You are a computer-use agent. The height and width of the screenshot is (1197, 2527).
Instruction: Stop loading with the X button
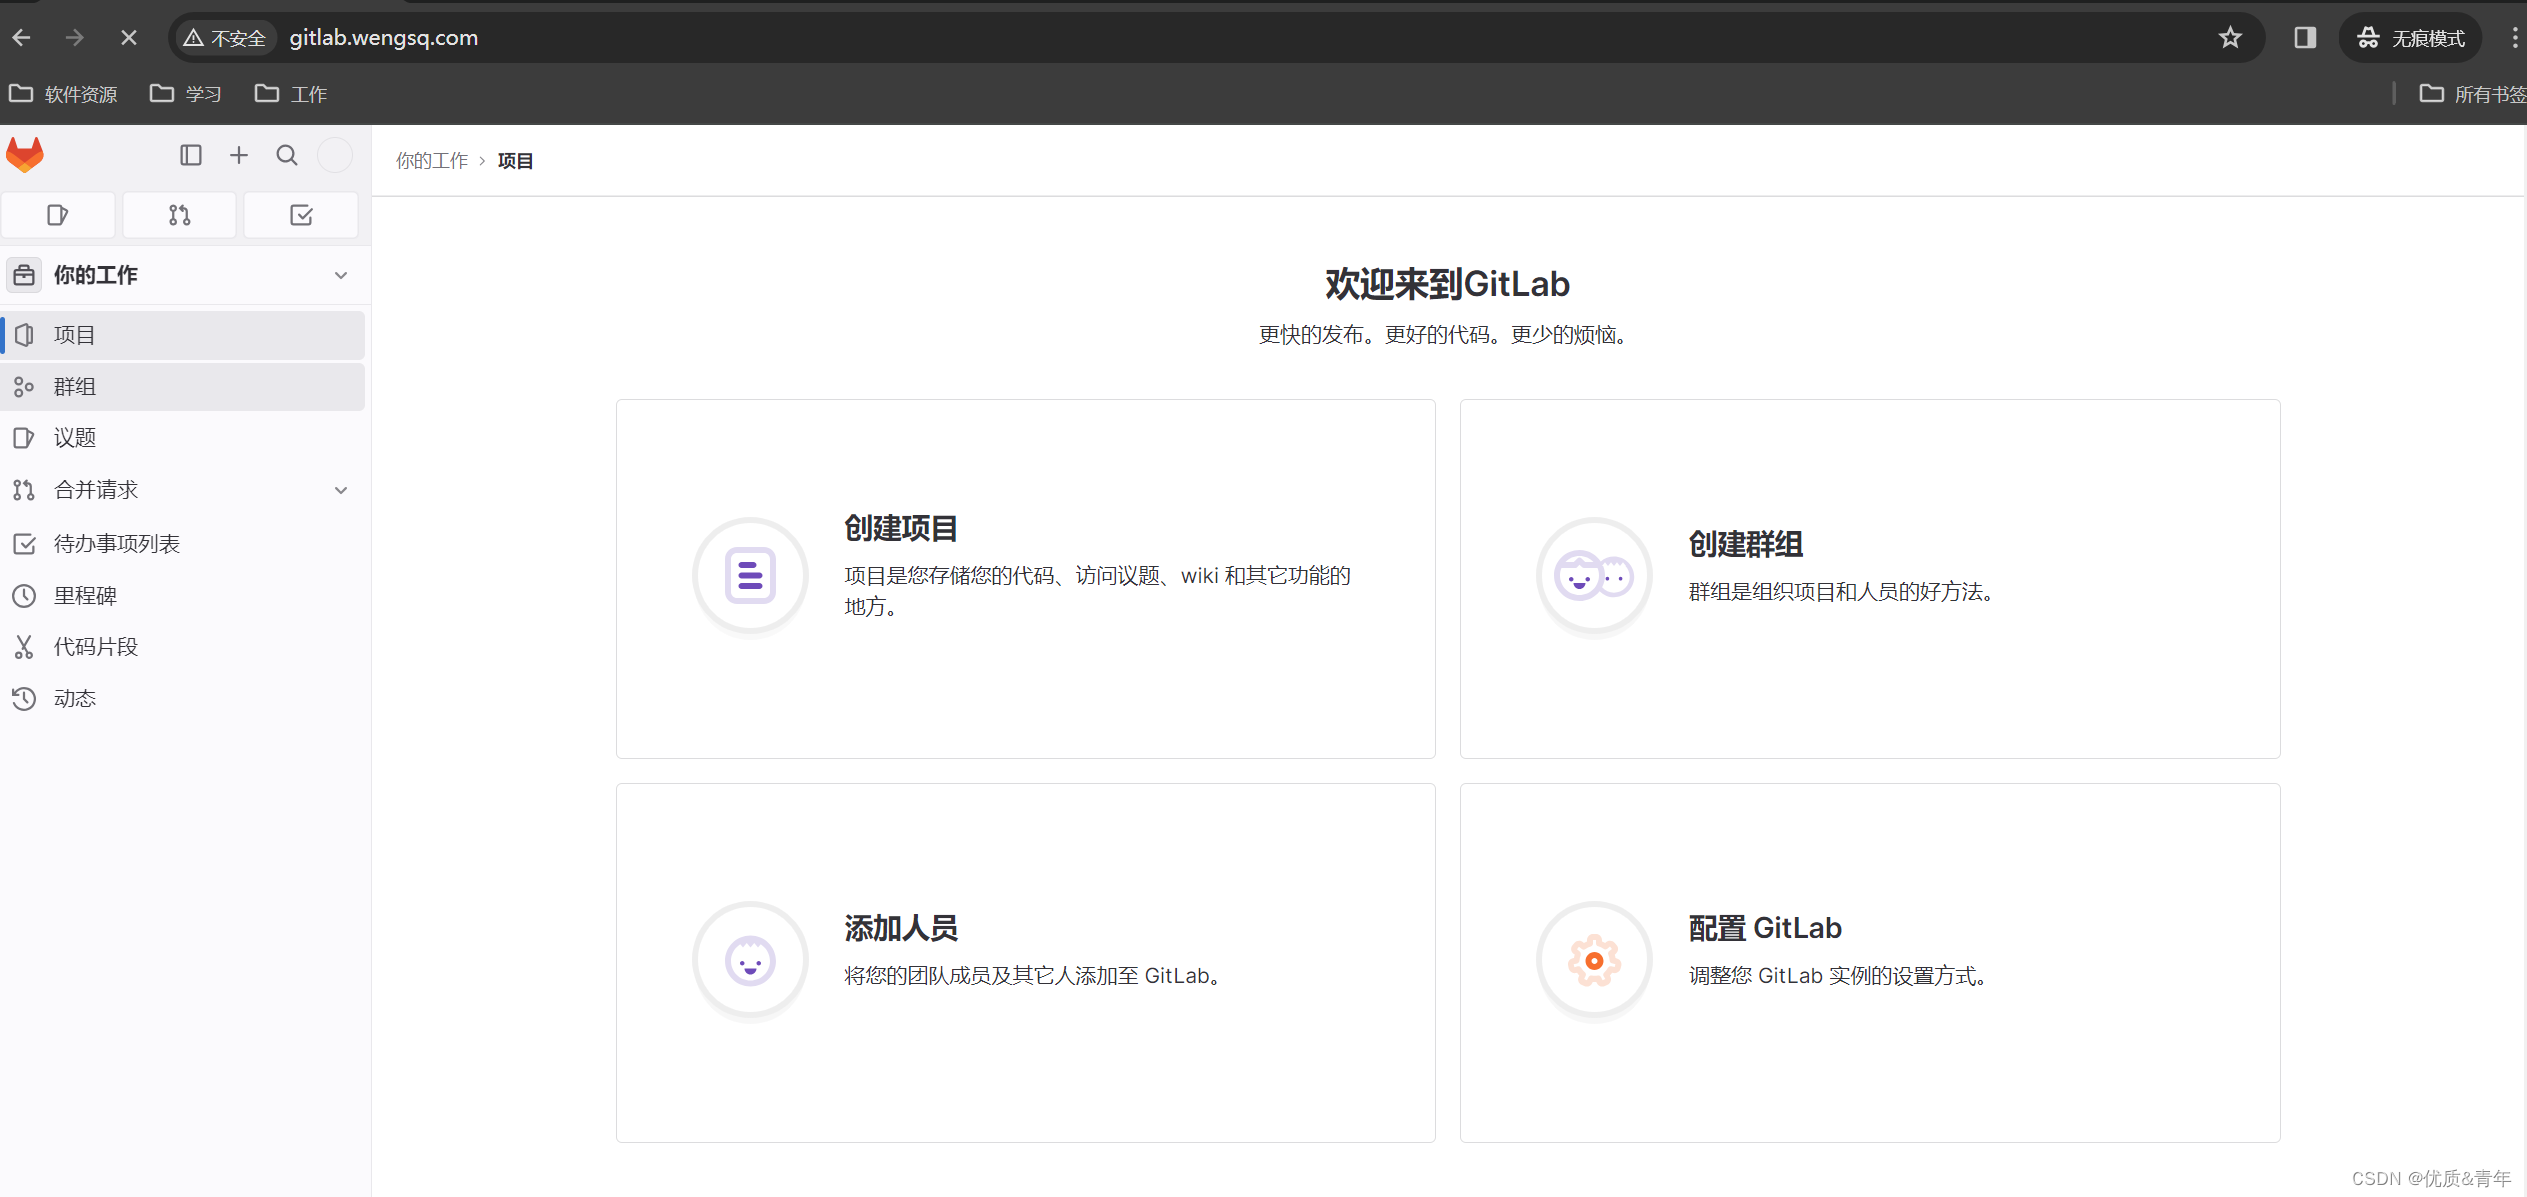128,38
